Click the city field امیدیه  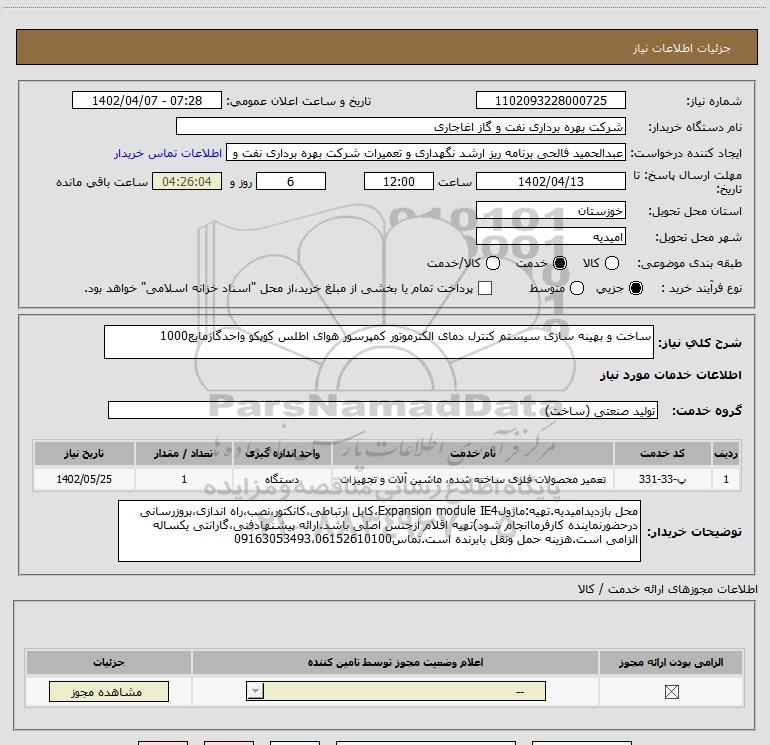click(x=550, y=237)
